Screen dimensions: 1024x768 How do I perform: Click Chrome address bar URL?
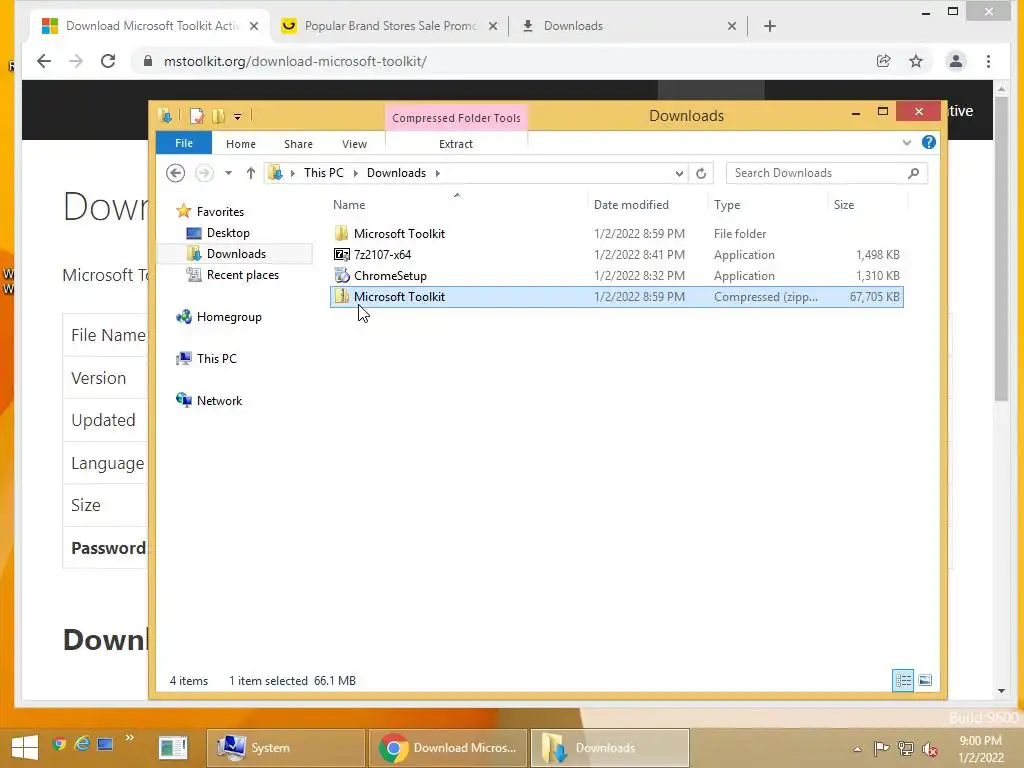click(x=295, y=61)
